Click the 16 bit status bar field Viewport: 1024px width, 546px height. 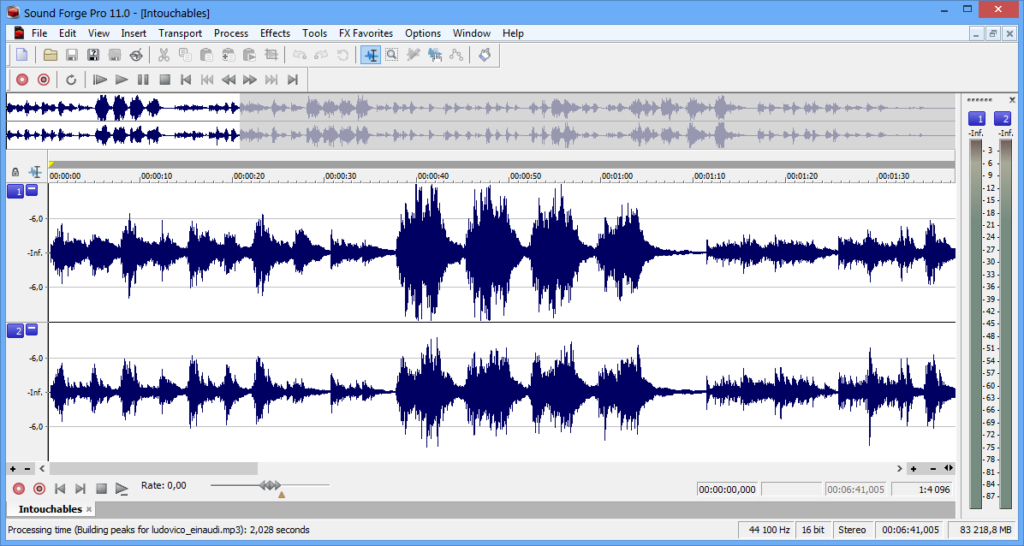pos(814,530)
